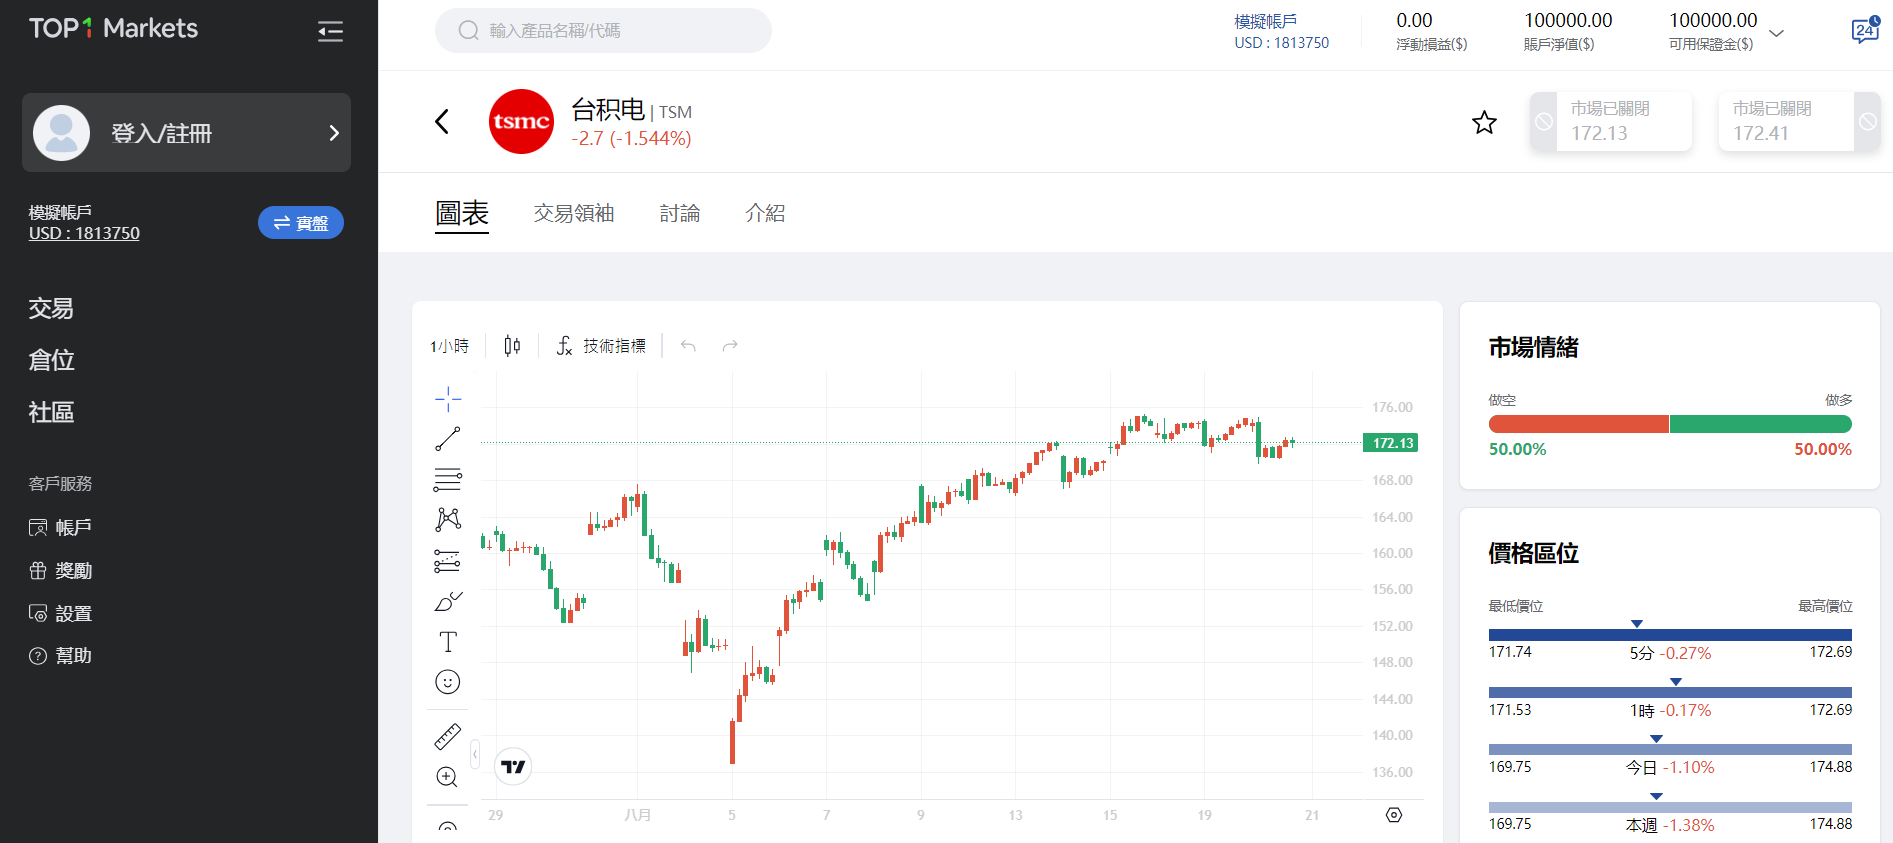This screenshot has width=1893, height=843.
Task: Open the 24-hour support chat icon
Action: [1866, 30]
